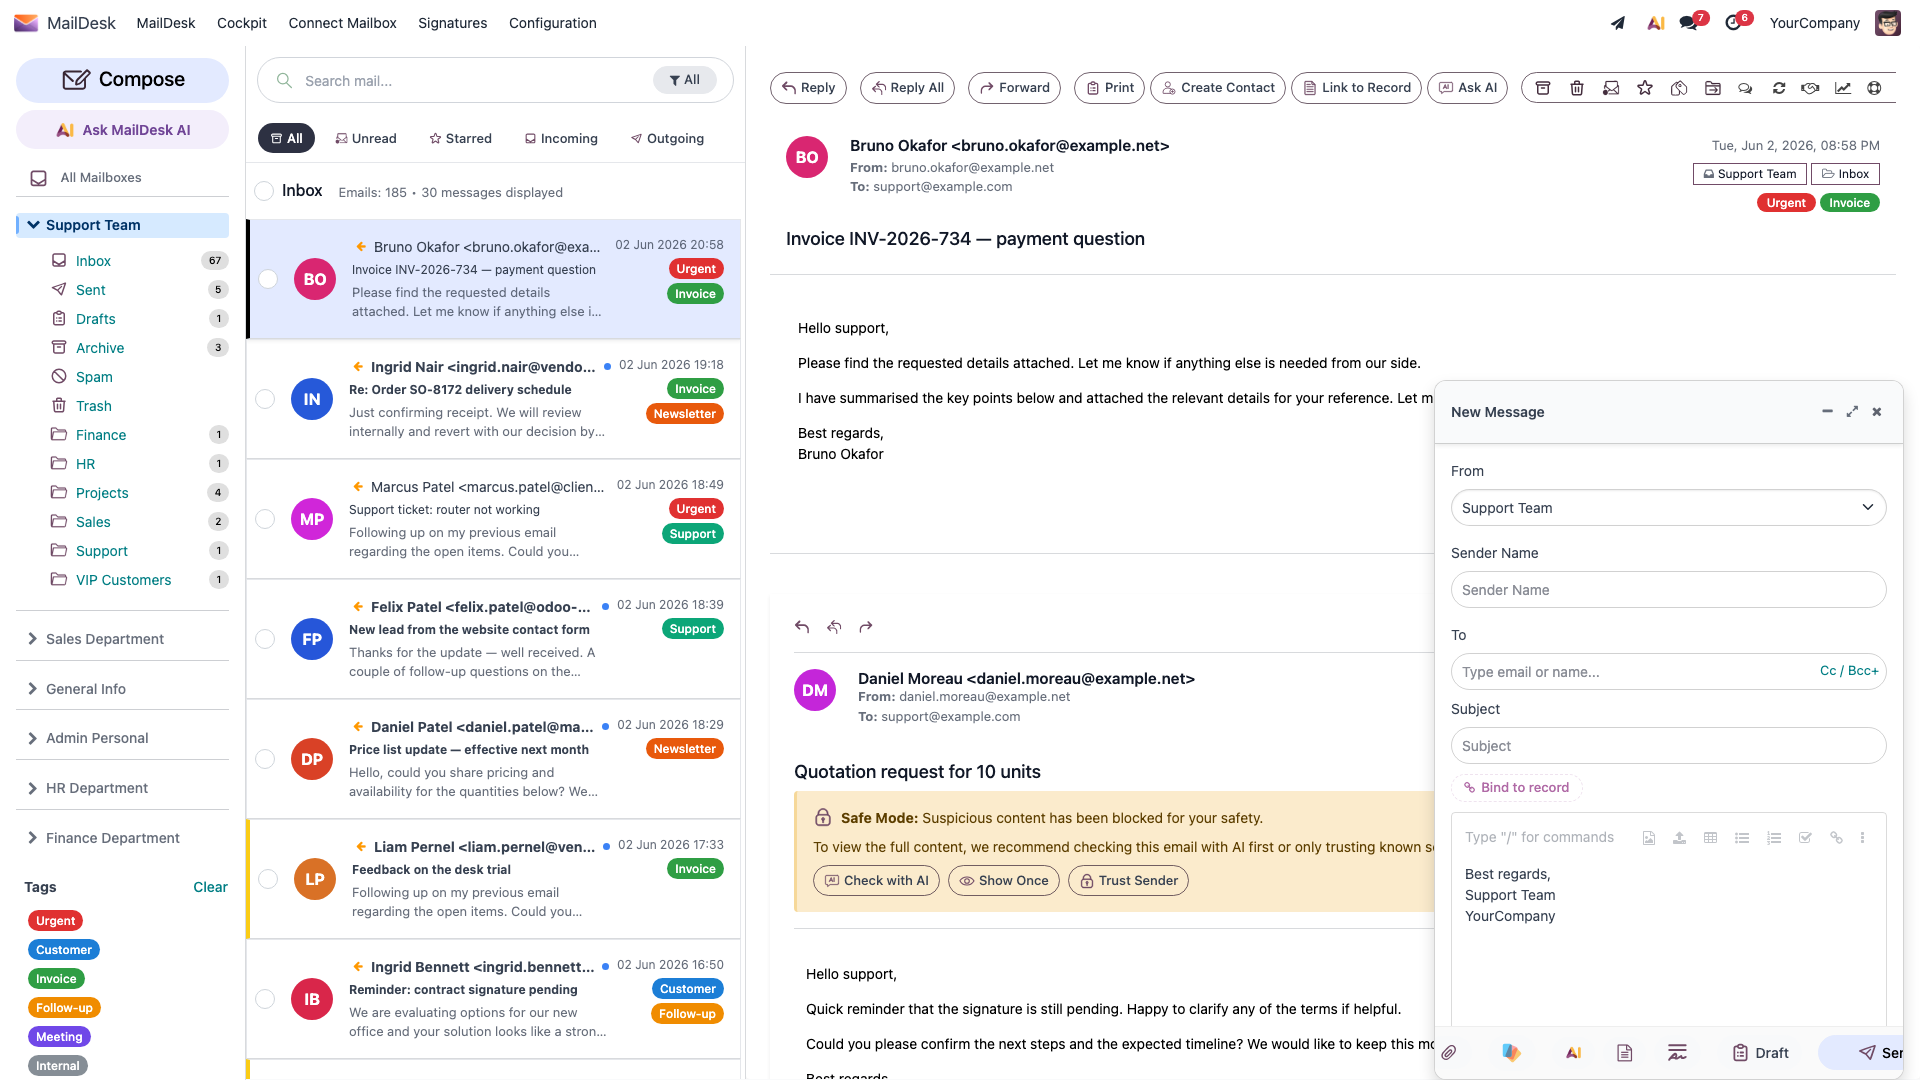Select the Ingrid Bennett email checkbox
1920x1080 pixels.
point(265,999)
